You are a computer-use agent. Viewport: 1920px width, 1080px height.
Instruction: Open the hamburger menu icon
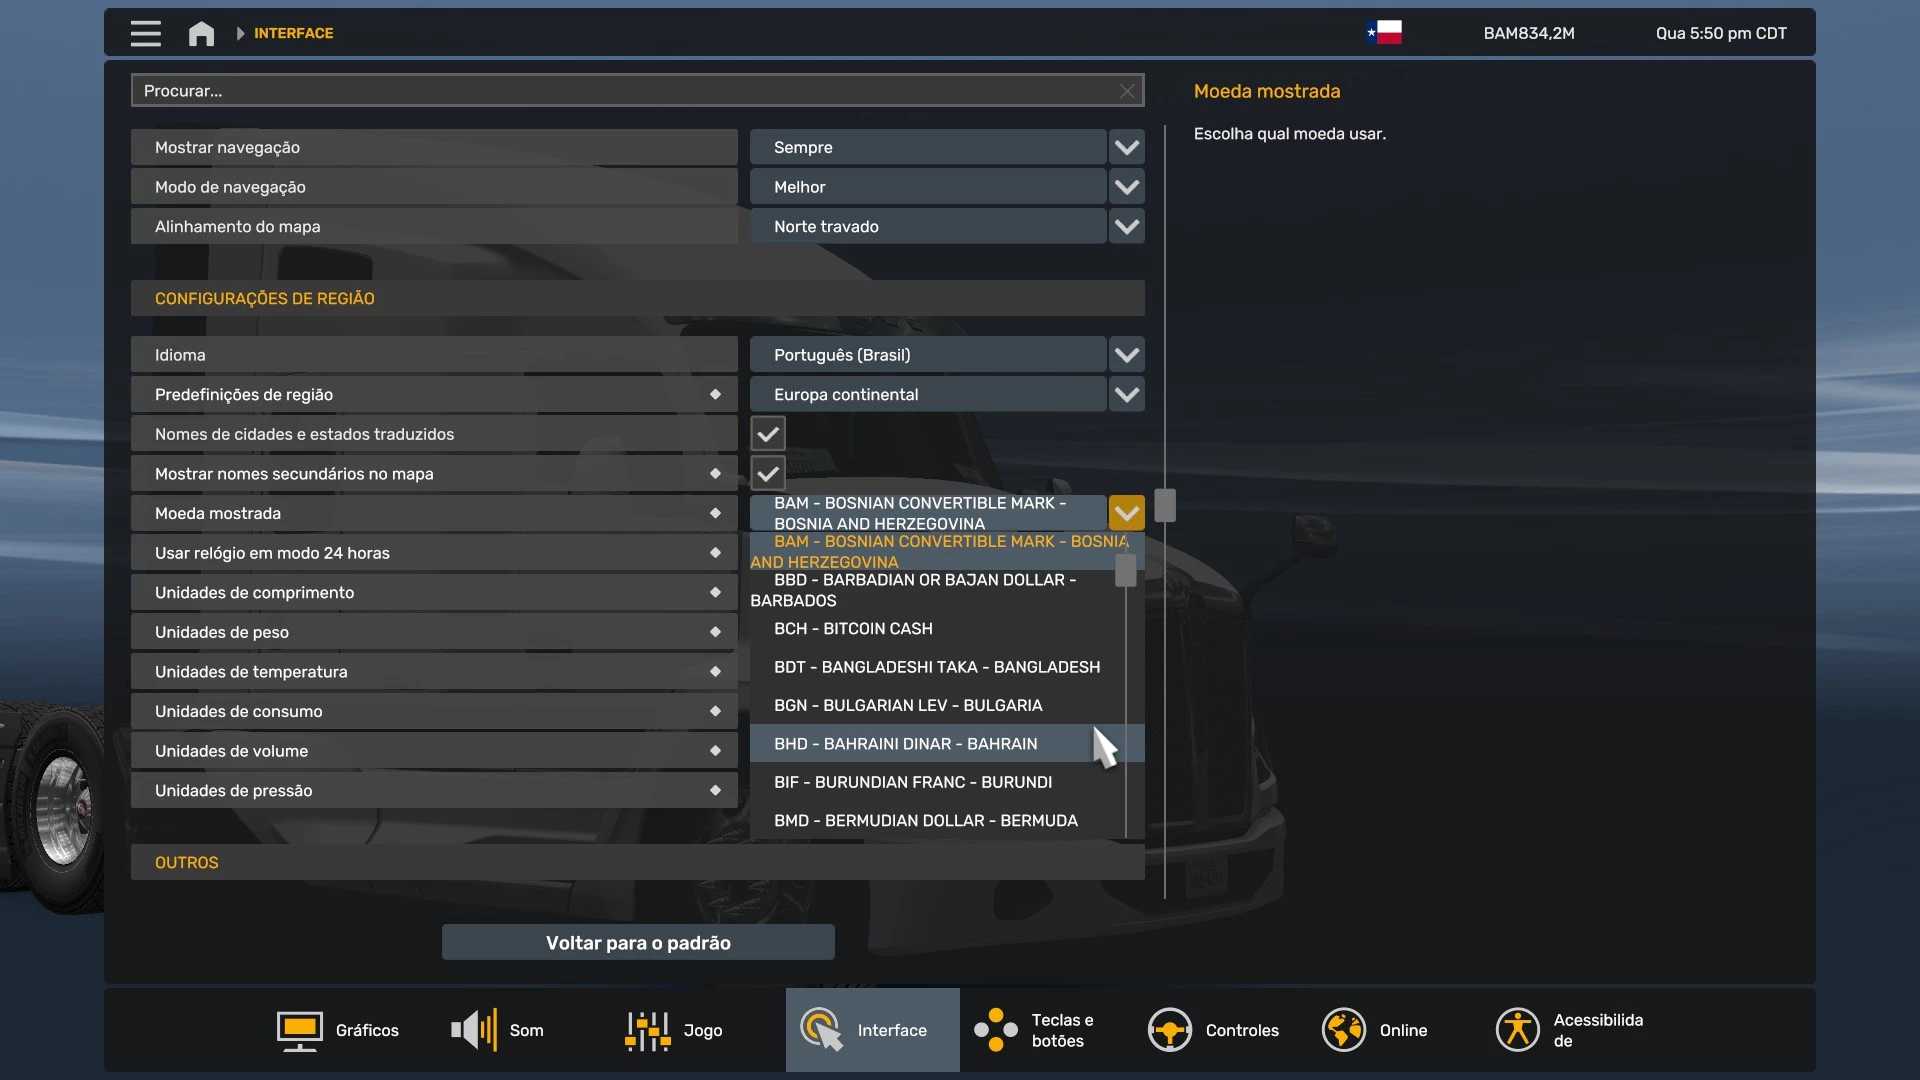point(145,33)
